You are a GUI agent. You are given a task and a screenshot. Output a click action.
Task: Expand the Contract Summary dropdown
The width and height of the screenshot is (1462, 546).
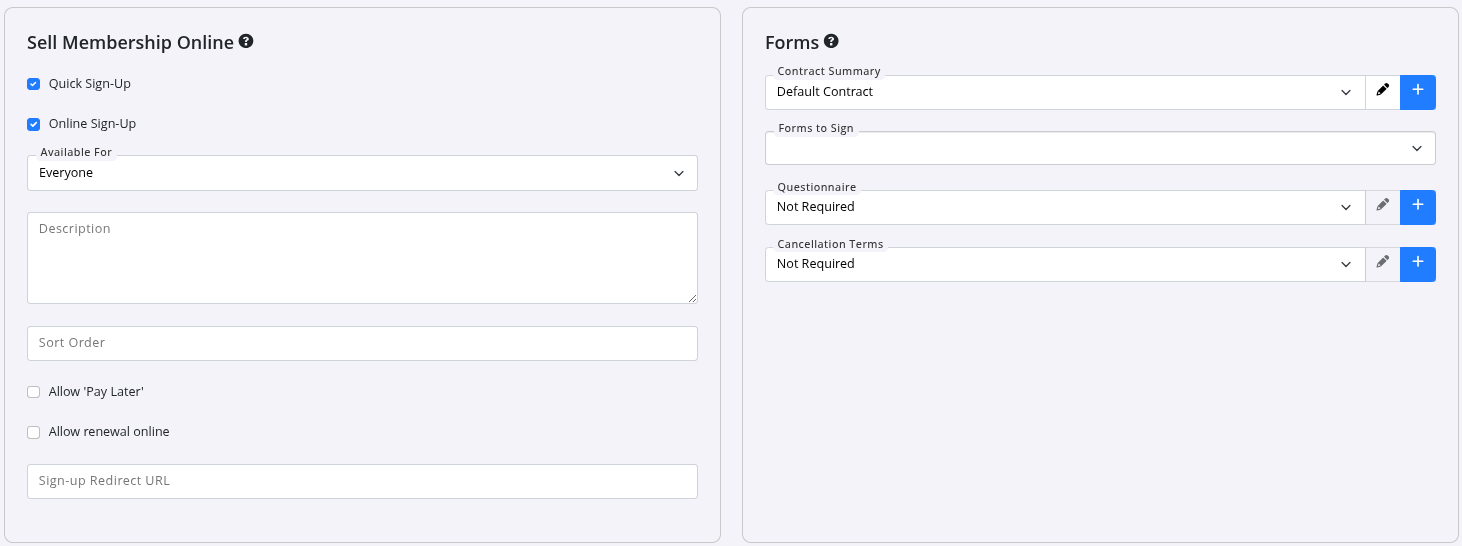pos(1064,92)
